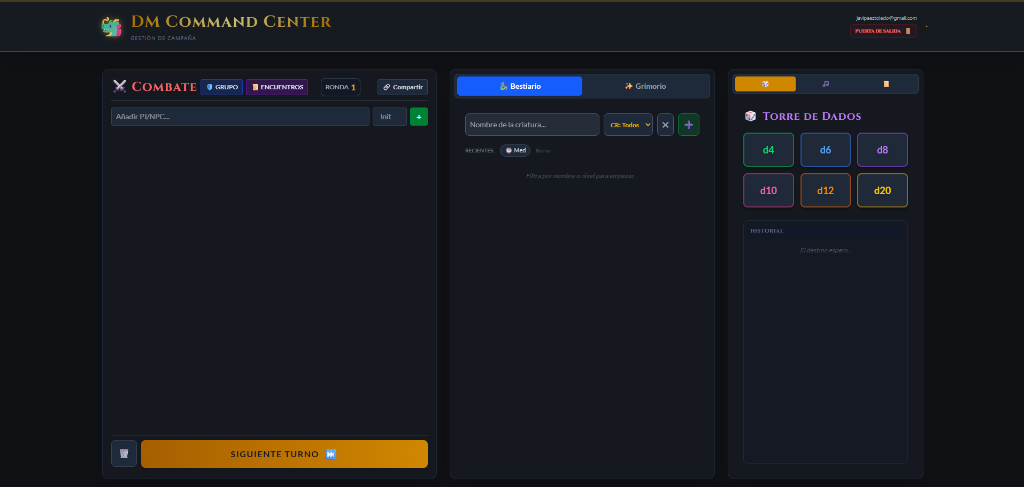The height and width of the screenshot is (487, 1024).
Task: Open the Encuentros button
Action: (277, 87)
